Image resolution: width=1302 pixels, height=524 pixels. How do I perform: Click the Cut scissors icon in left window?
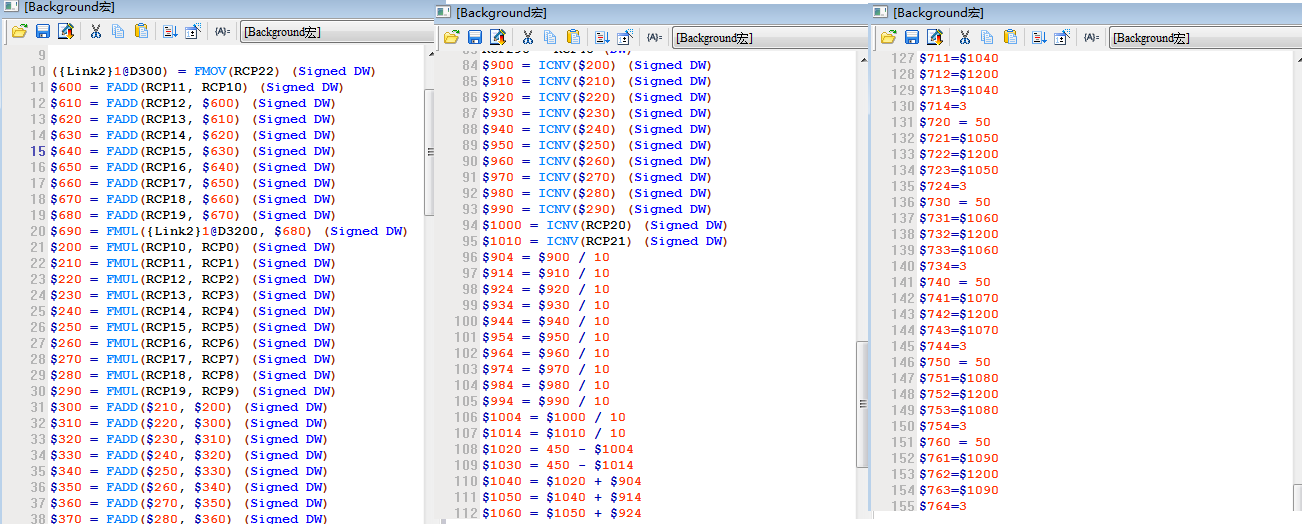[96, 31]
